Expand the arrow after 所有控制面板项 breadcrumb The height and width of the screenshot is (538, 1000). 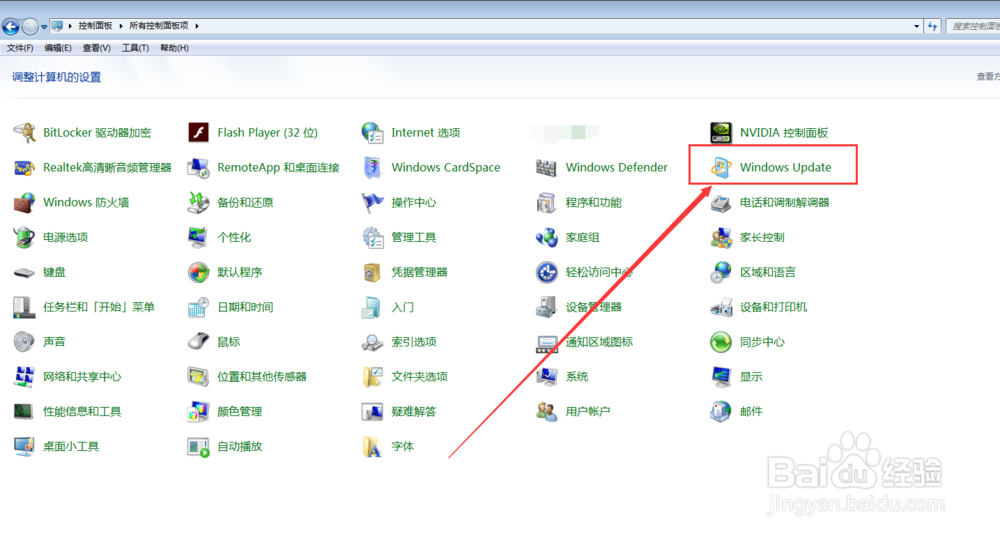(197, 26)
